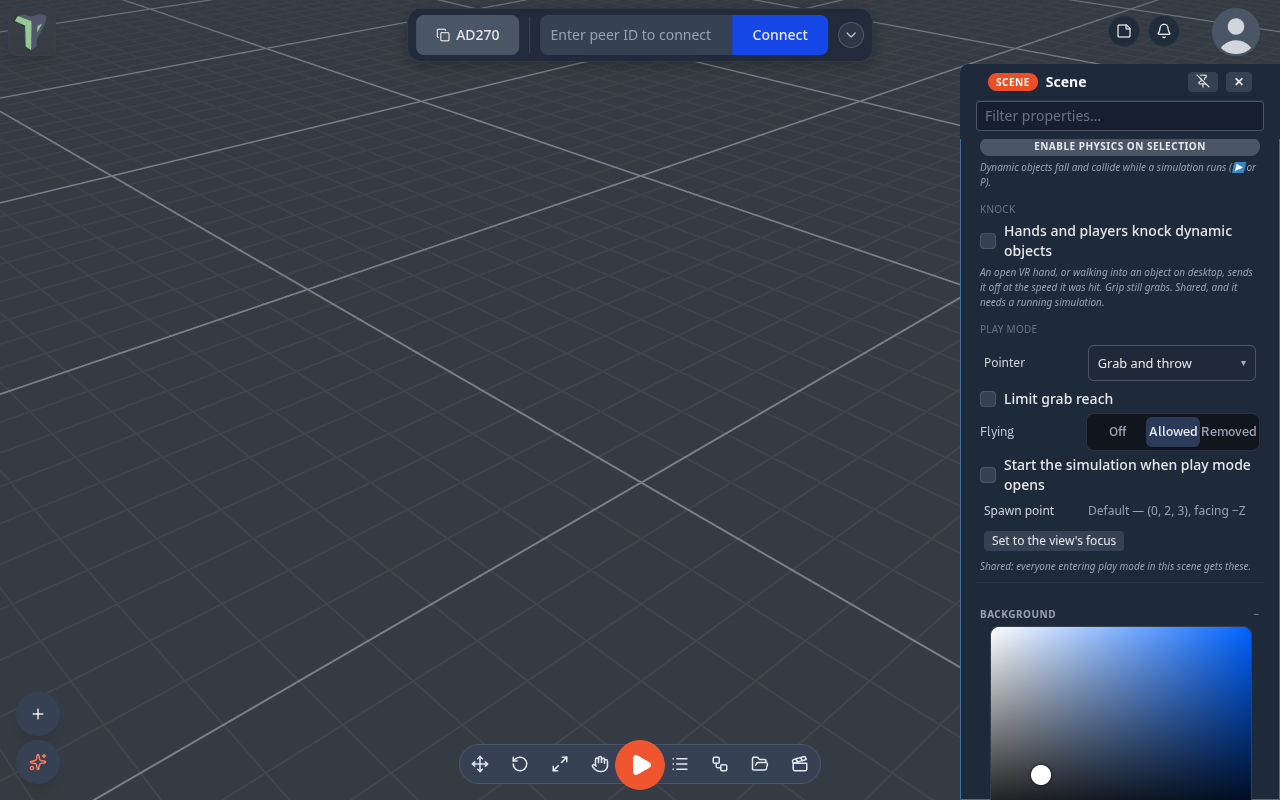This screenshot has width=1280, height=800.
Task: Open the connected-nodes hierarchy icon
Action: tap(720, 764)
